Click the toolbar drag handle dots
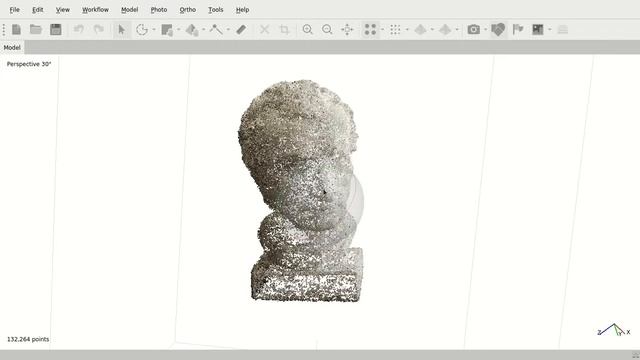 [x=4, y=29]
